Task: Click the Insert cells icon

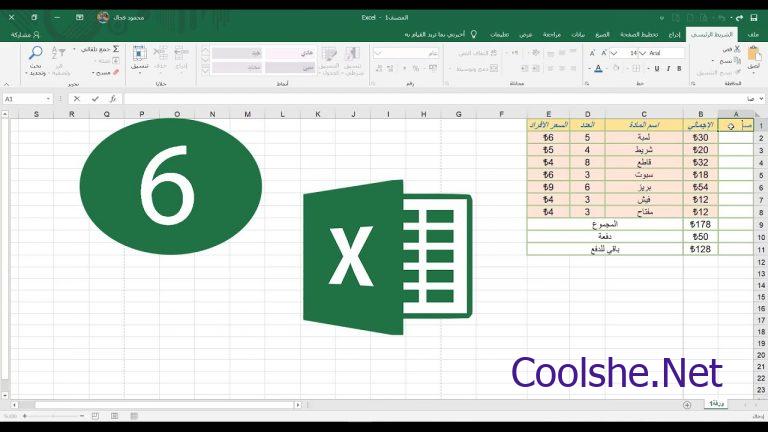Action: (x=181, y=53)
